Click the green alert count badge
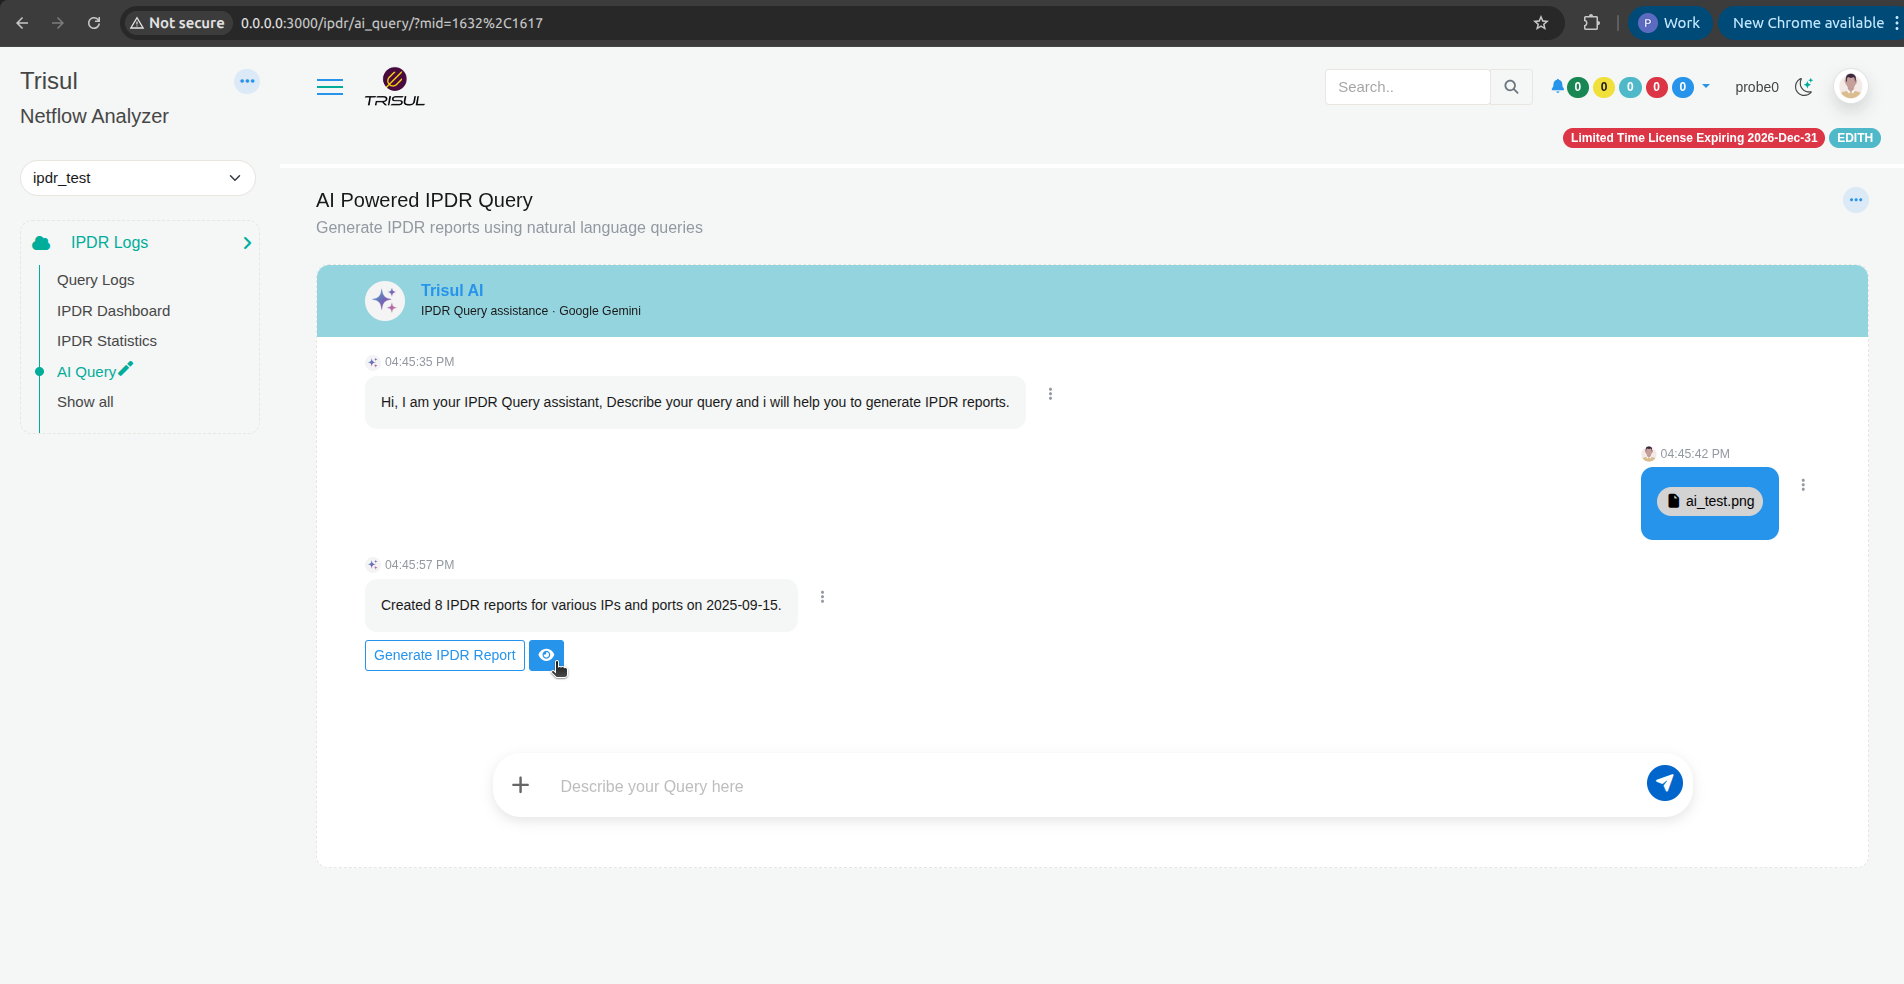Image resolution: width=1904 pixels, height=984 pixels. tap(1578, 87)
